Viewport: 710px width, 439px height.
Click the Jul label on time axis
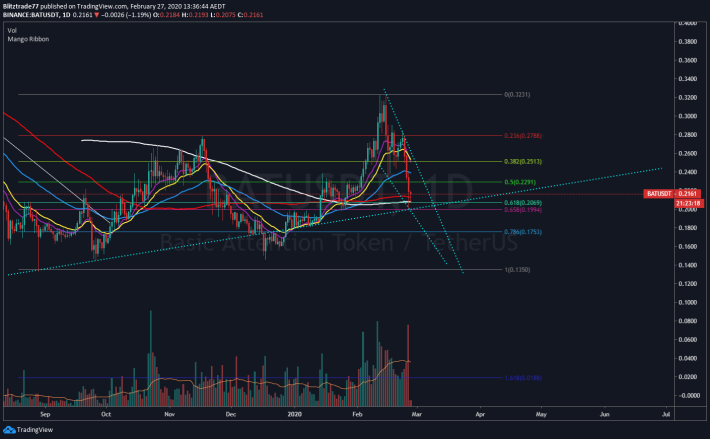(666, 414)
